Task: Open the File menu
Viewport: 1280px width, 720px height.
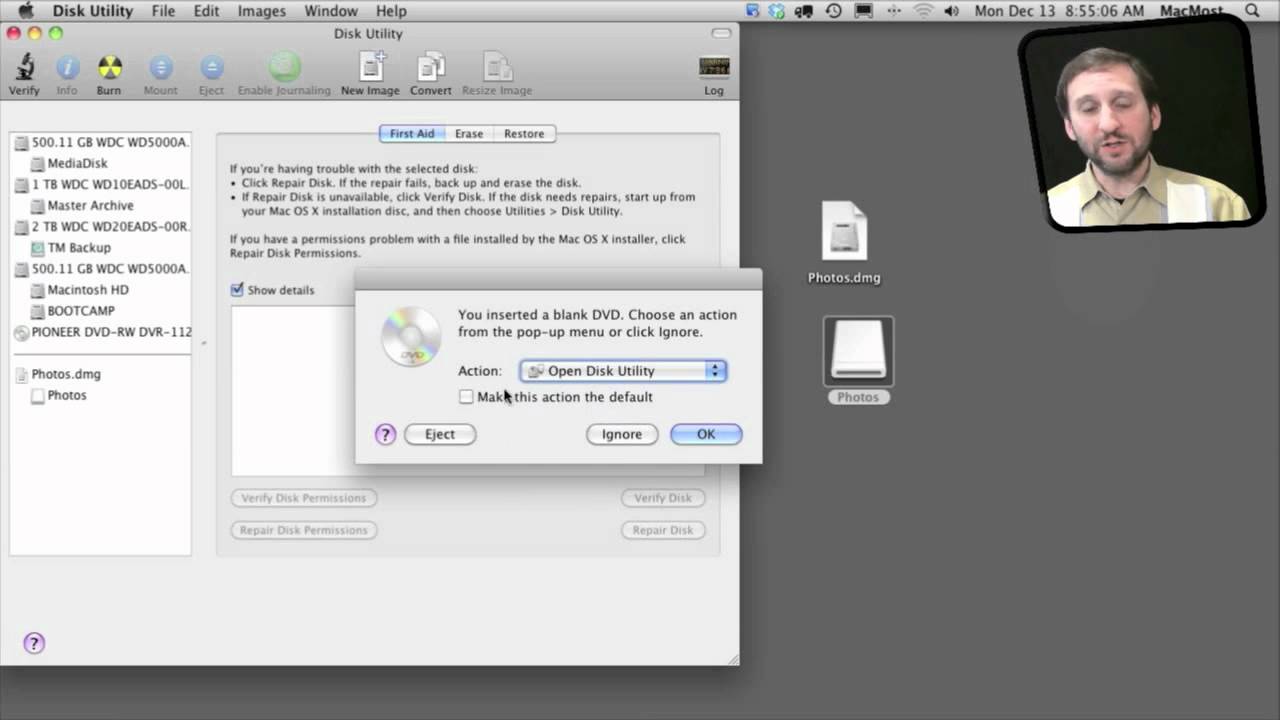Action: click(163, 11)
